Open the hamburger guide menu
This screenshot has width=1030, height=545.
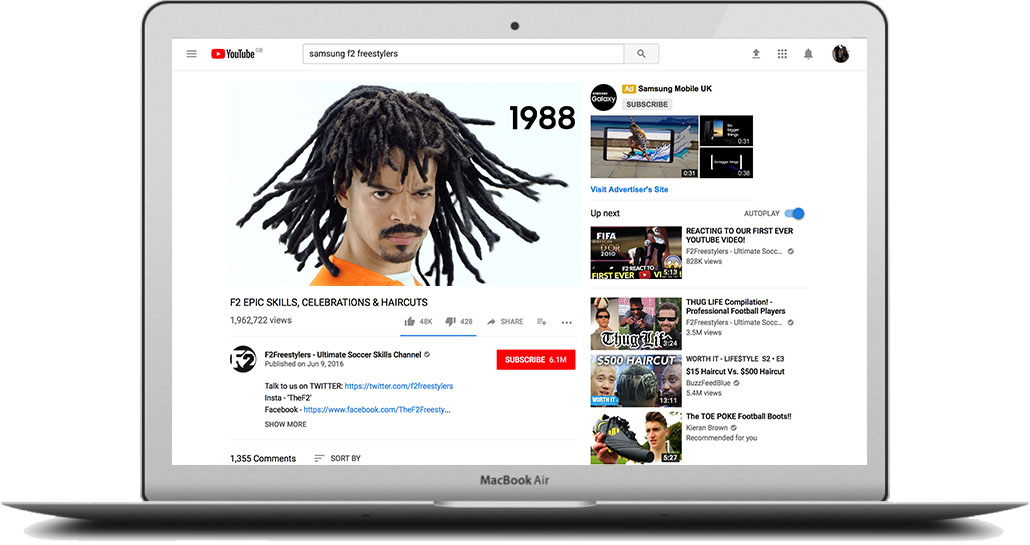click(191, 54)
